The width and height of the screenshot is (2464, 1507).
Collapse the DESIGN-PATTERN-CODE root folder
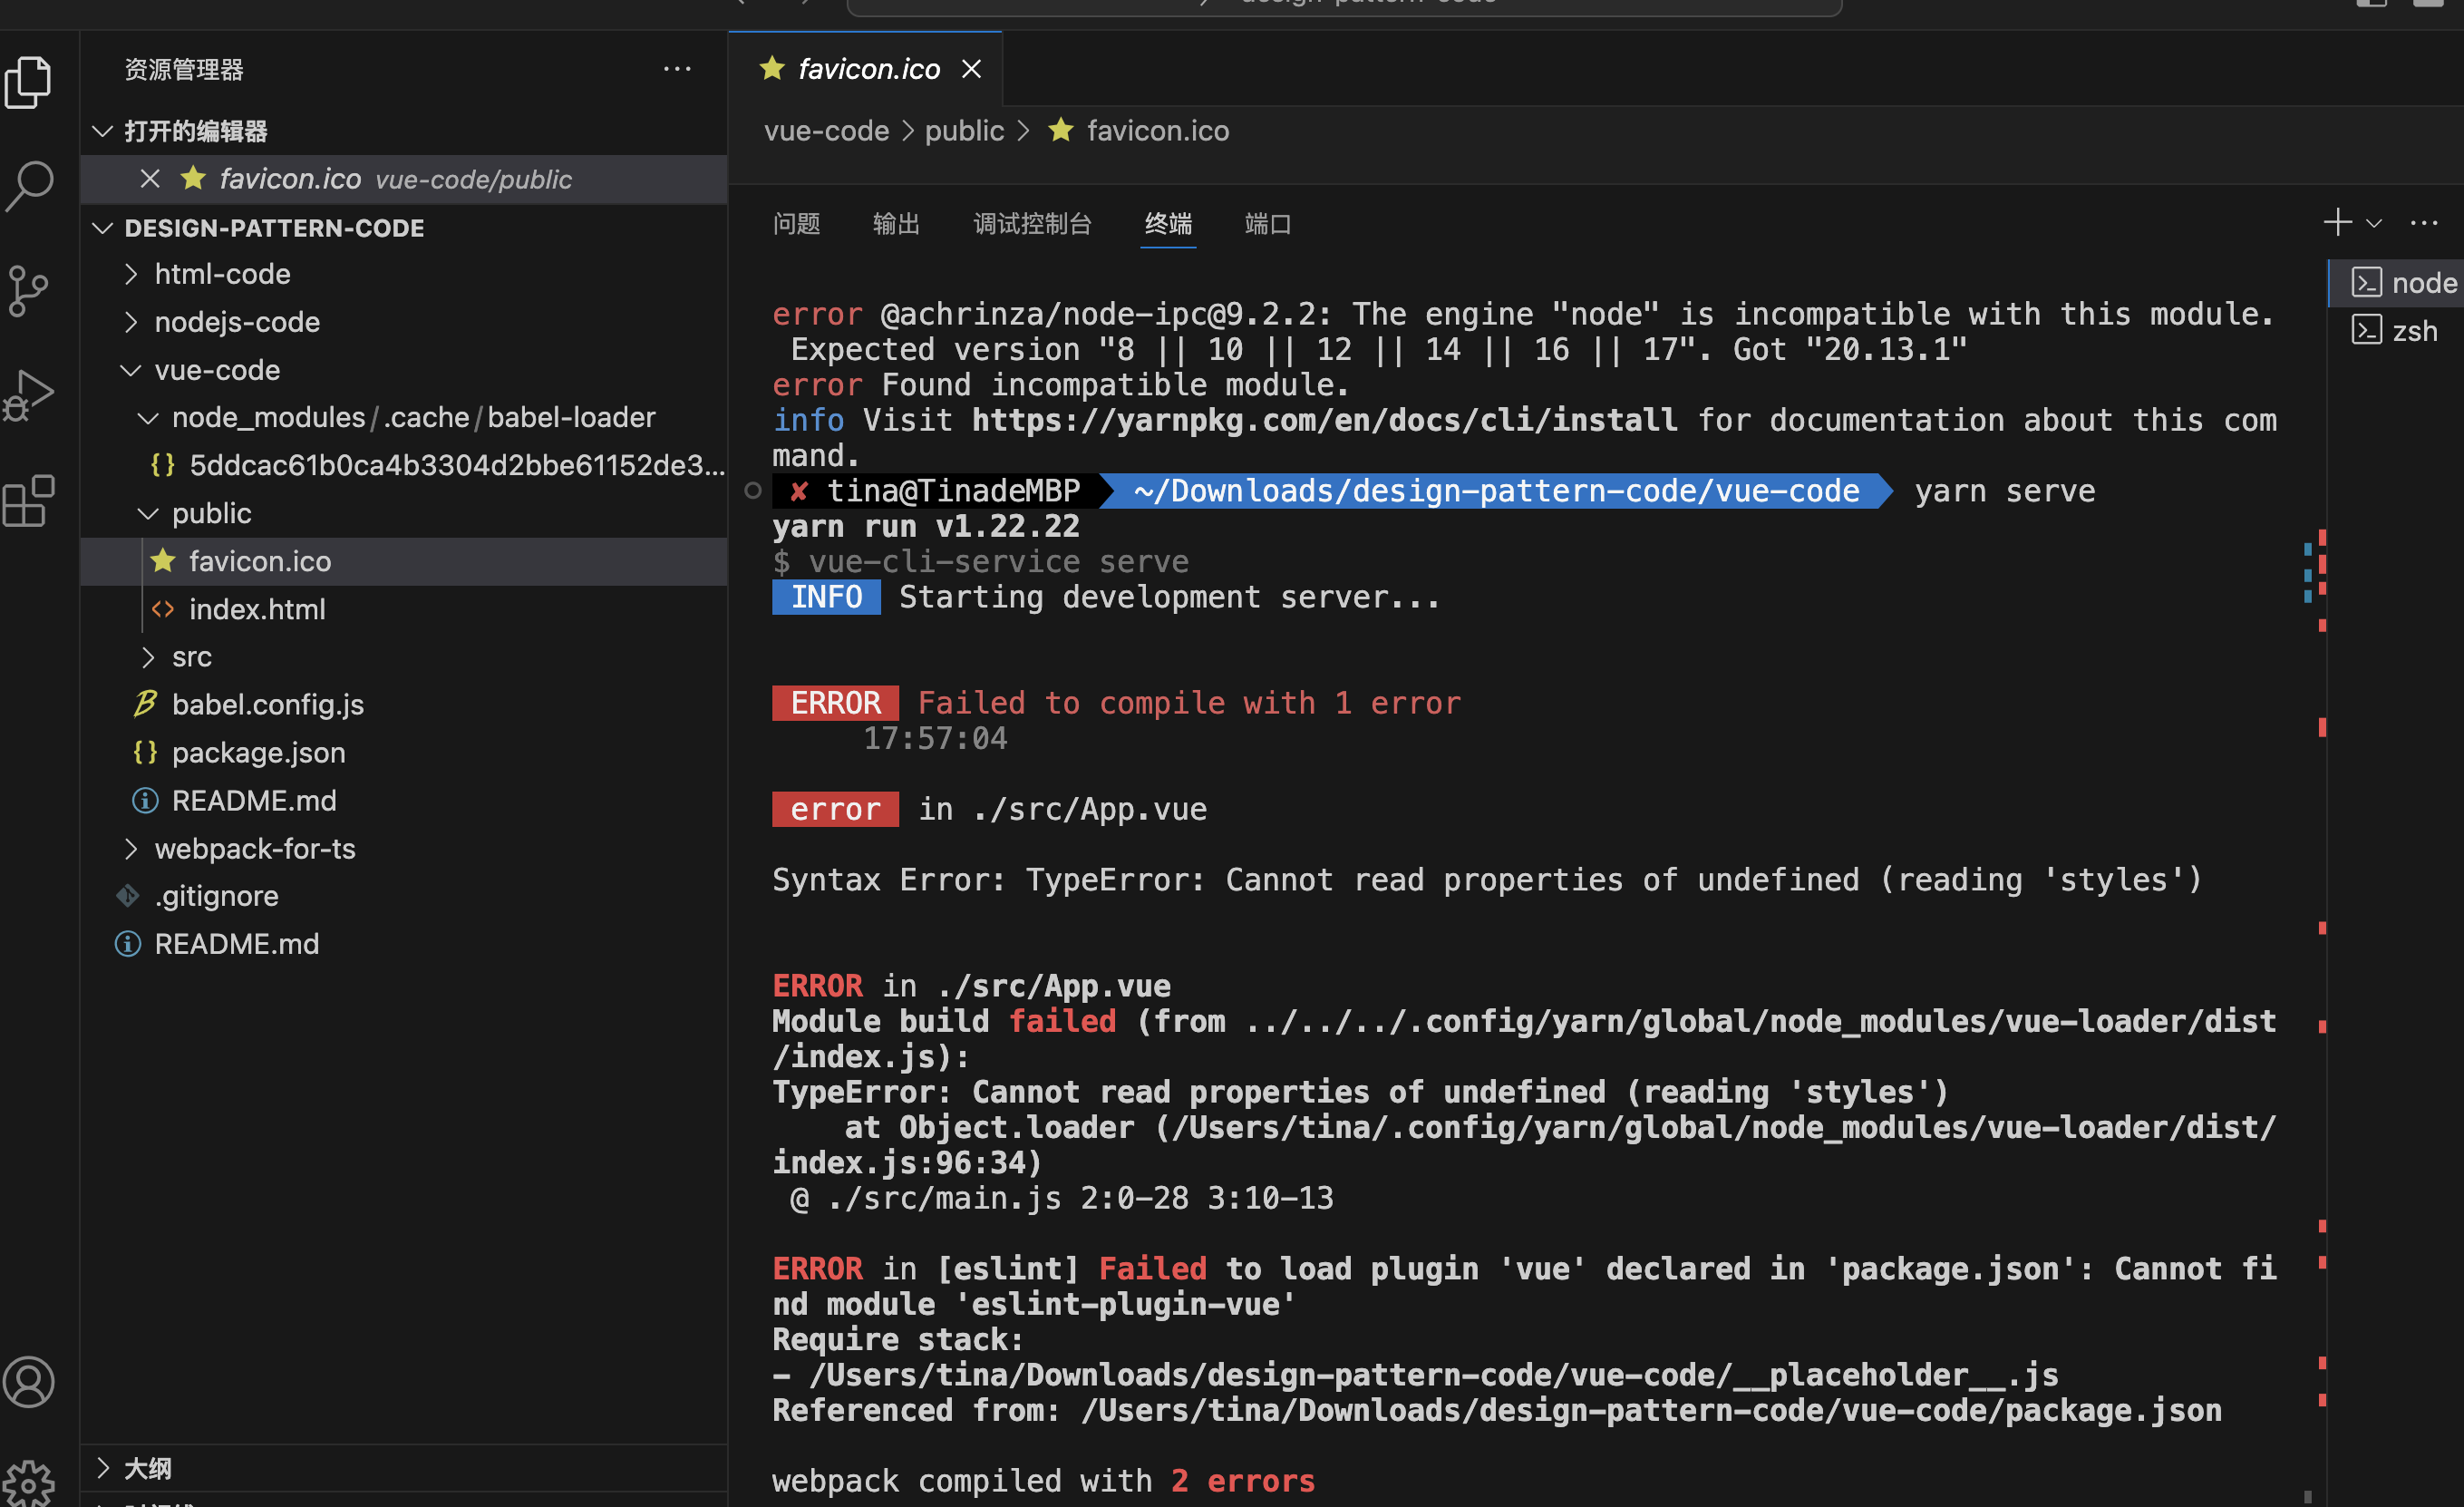tap(102, 228)
